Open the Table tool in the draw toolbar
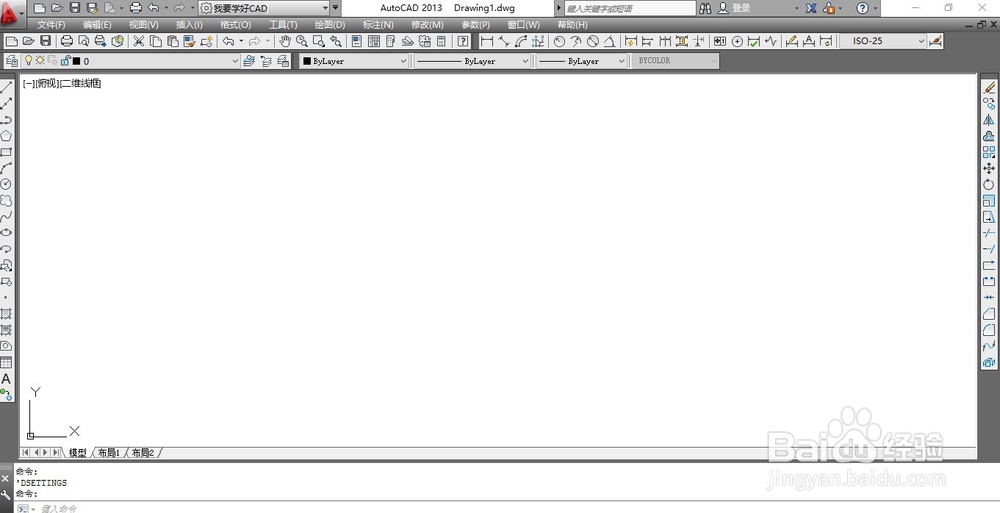 [6, 362]
